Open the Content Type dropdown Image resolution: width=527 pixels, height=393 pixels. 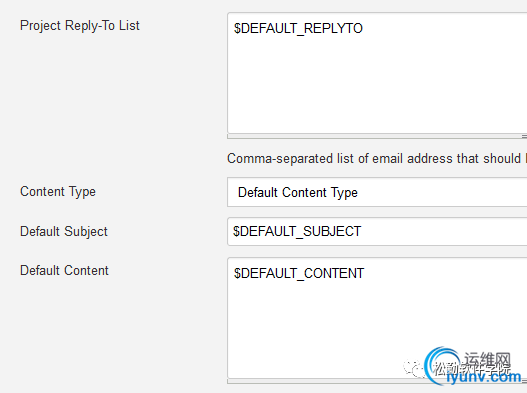pyautogui.click(x=377, y=192)
